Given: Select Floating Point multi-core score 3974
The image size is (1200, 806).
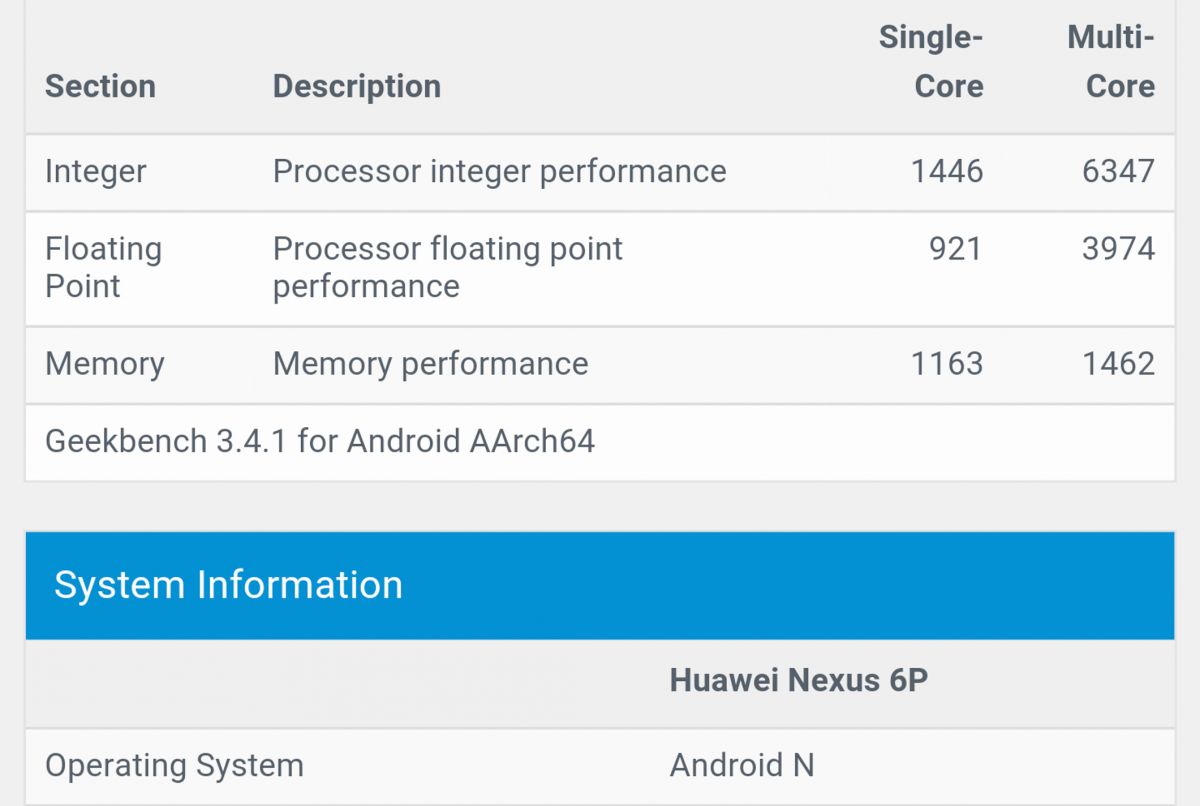Looking at the screenshot, I should (1118, 248).
